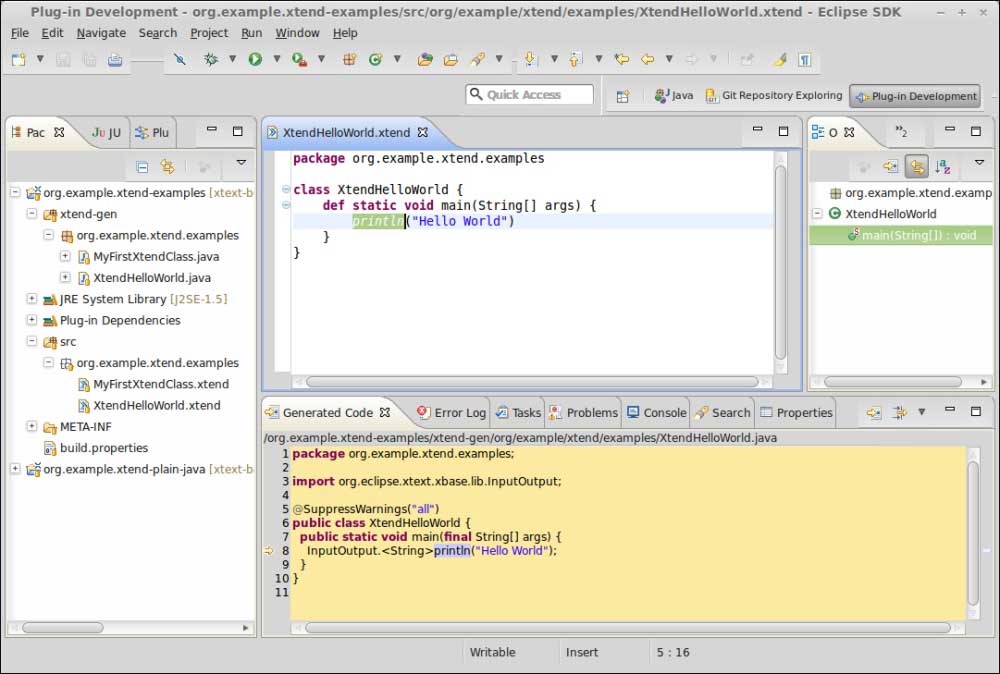Collapse all in Package Explorer toolbar
The image size is (1000, 674).
click(x=142, y=167)
